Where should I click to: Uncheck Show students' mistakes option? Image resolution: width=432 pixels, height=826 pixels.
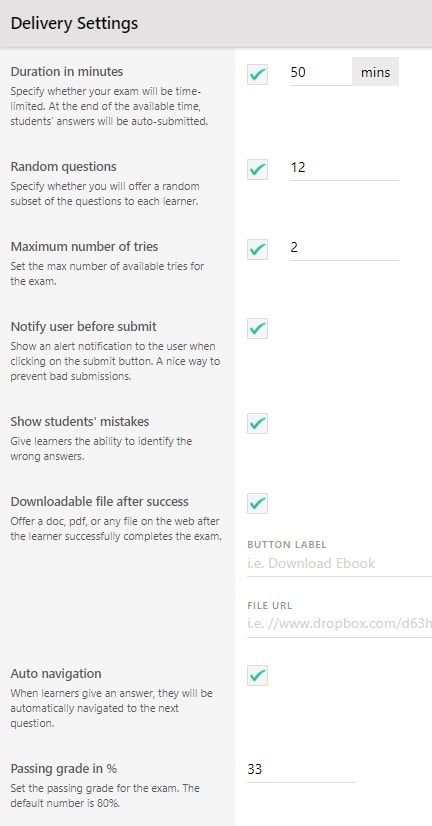257,423
